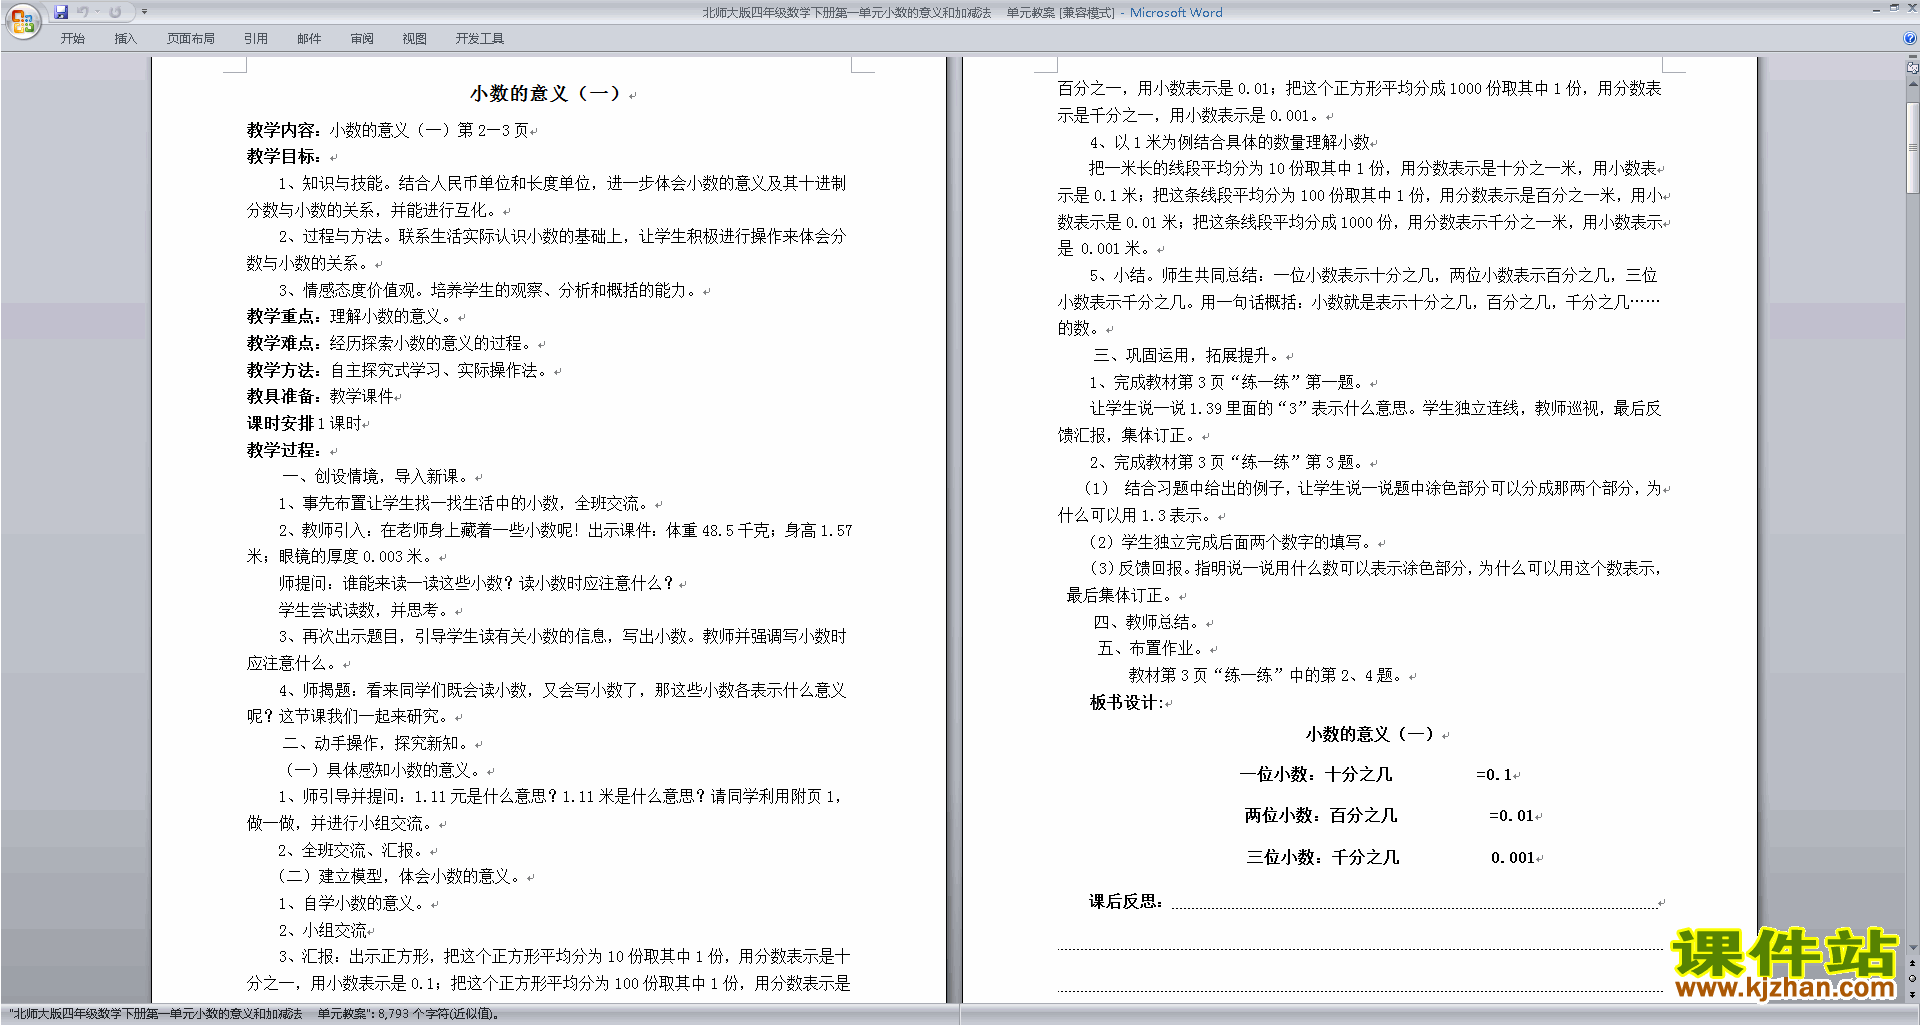Screen dimensions: 1920x1025
Task: Click the line 一、创设情境，导入新课。
Action: pos(378,477)
